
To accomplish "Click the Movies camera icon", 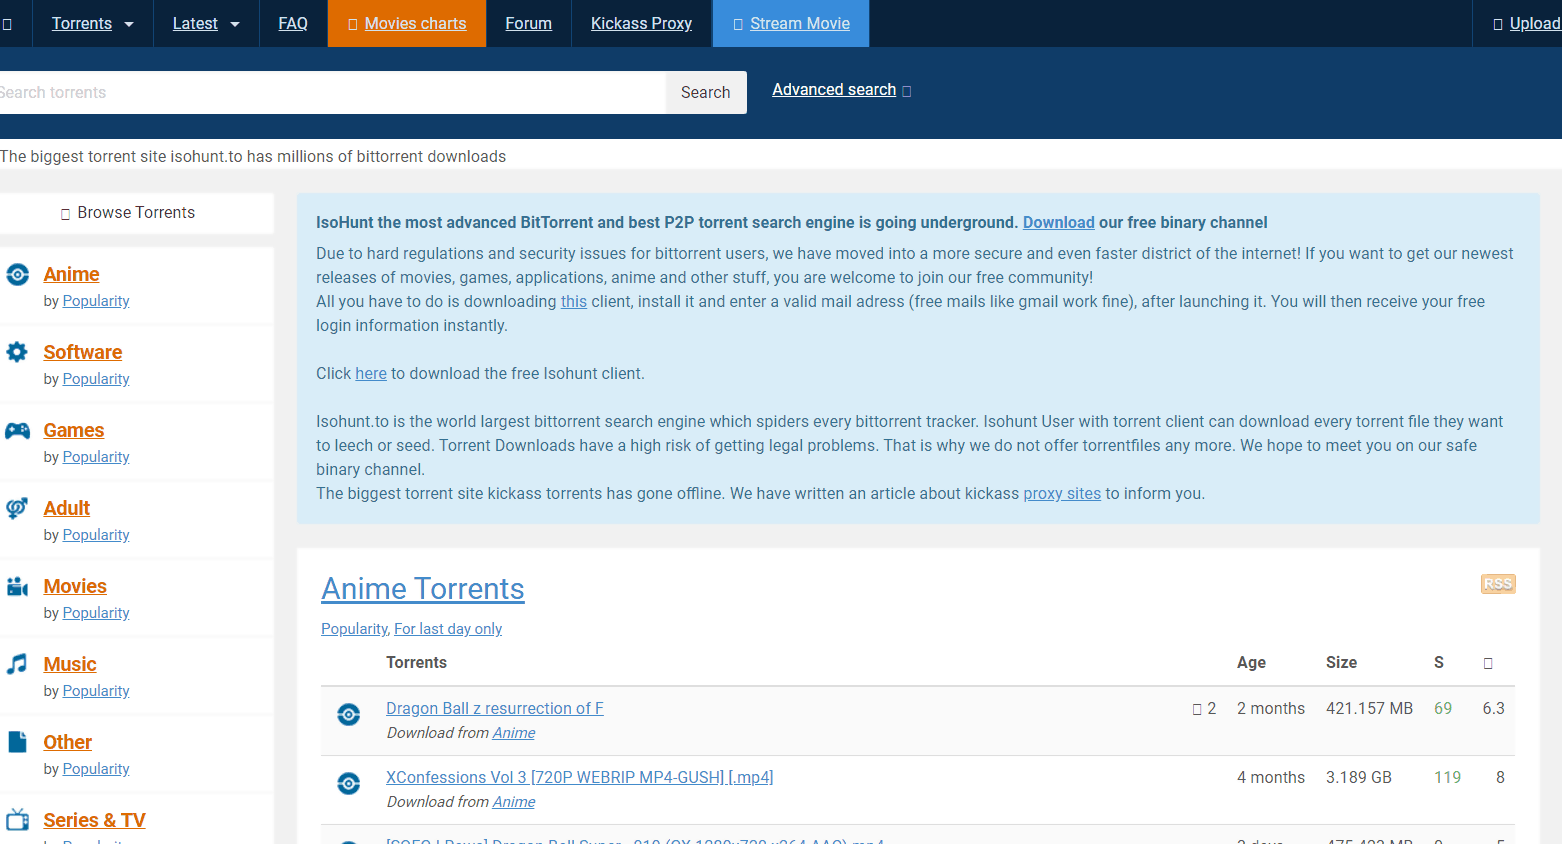I will coord(17,587).
